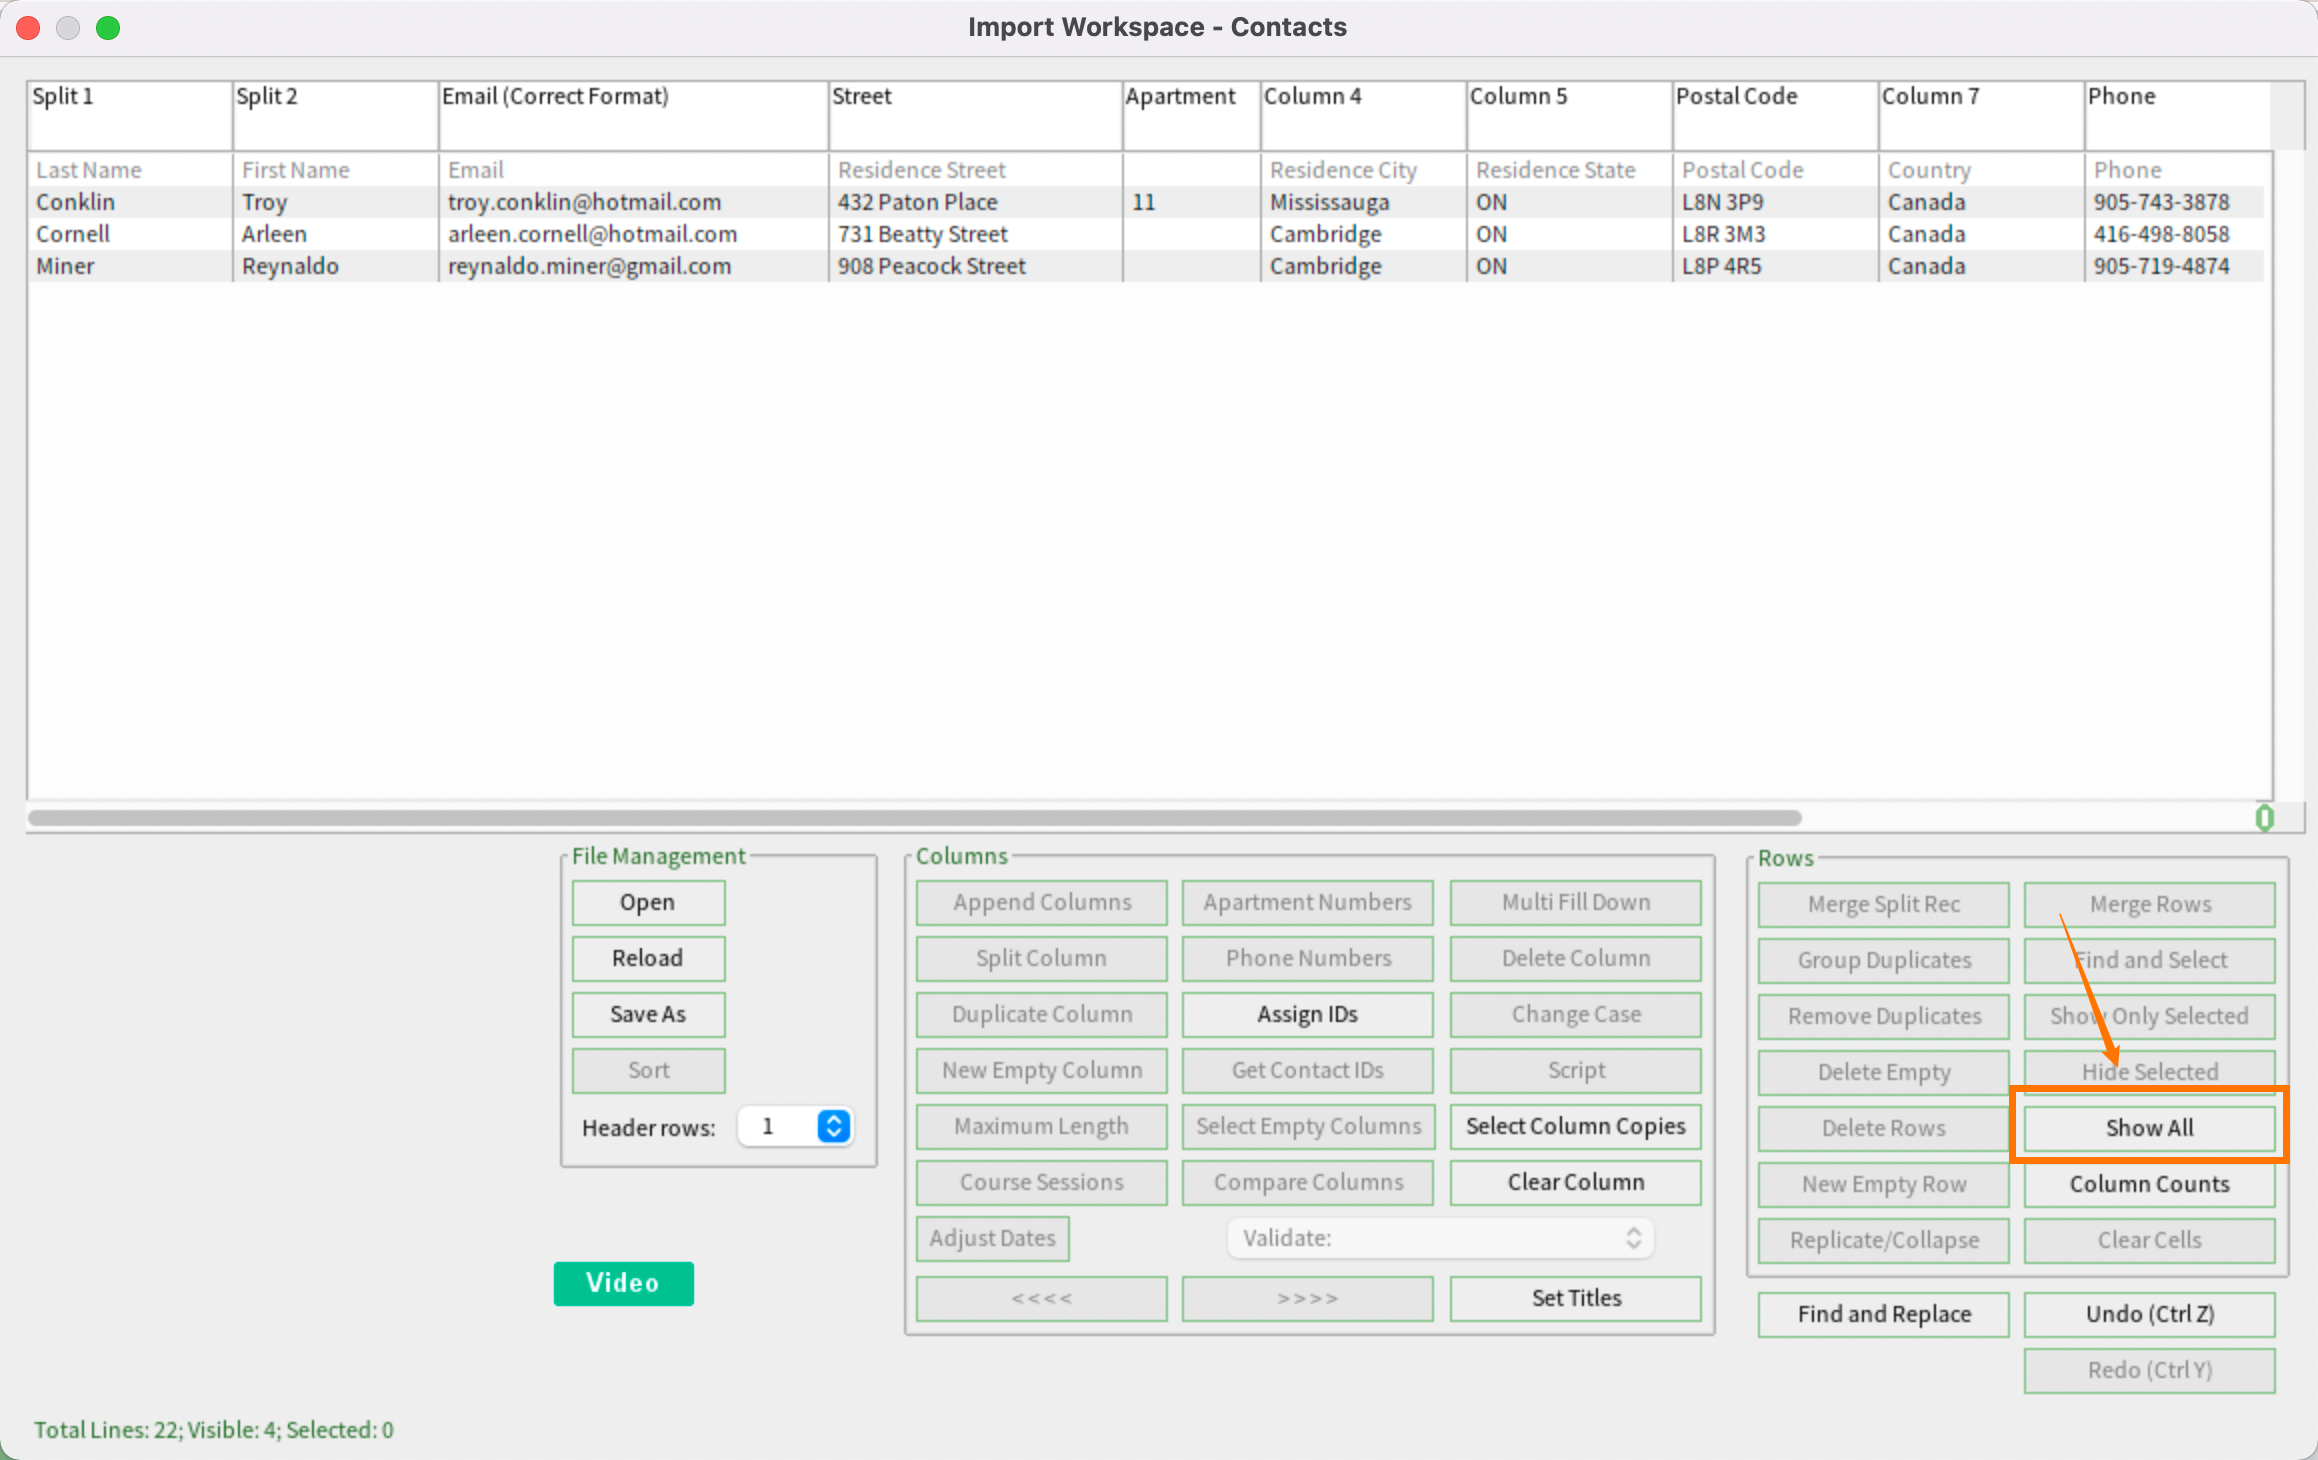Image resolution: width=2318 pixels, height=1460 pixels.
Task: Click Remove Duplicates
Action: pyautogui.click(x=1884, y=1017)
